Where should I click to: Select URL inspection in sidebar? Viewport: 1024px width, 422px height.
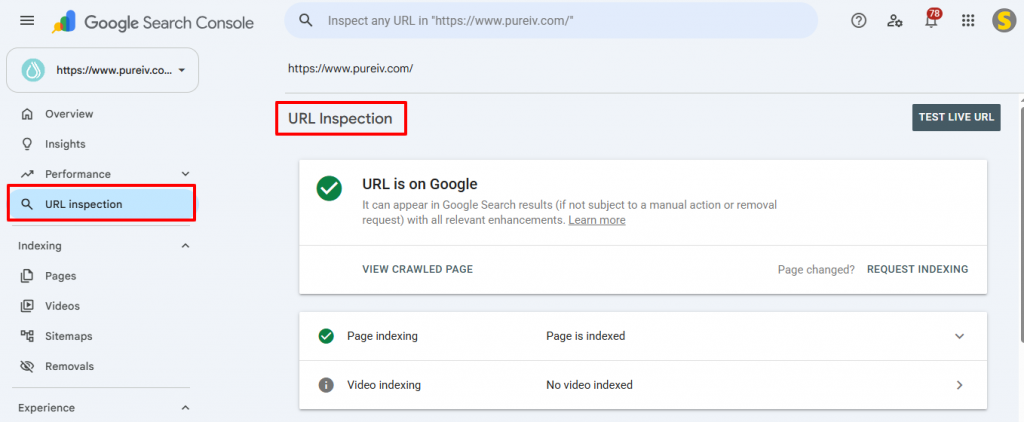103,204
